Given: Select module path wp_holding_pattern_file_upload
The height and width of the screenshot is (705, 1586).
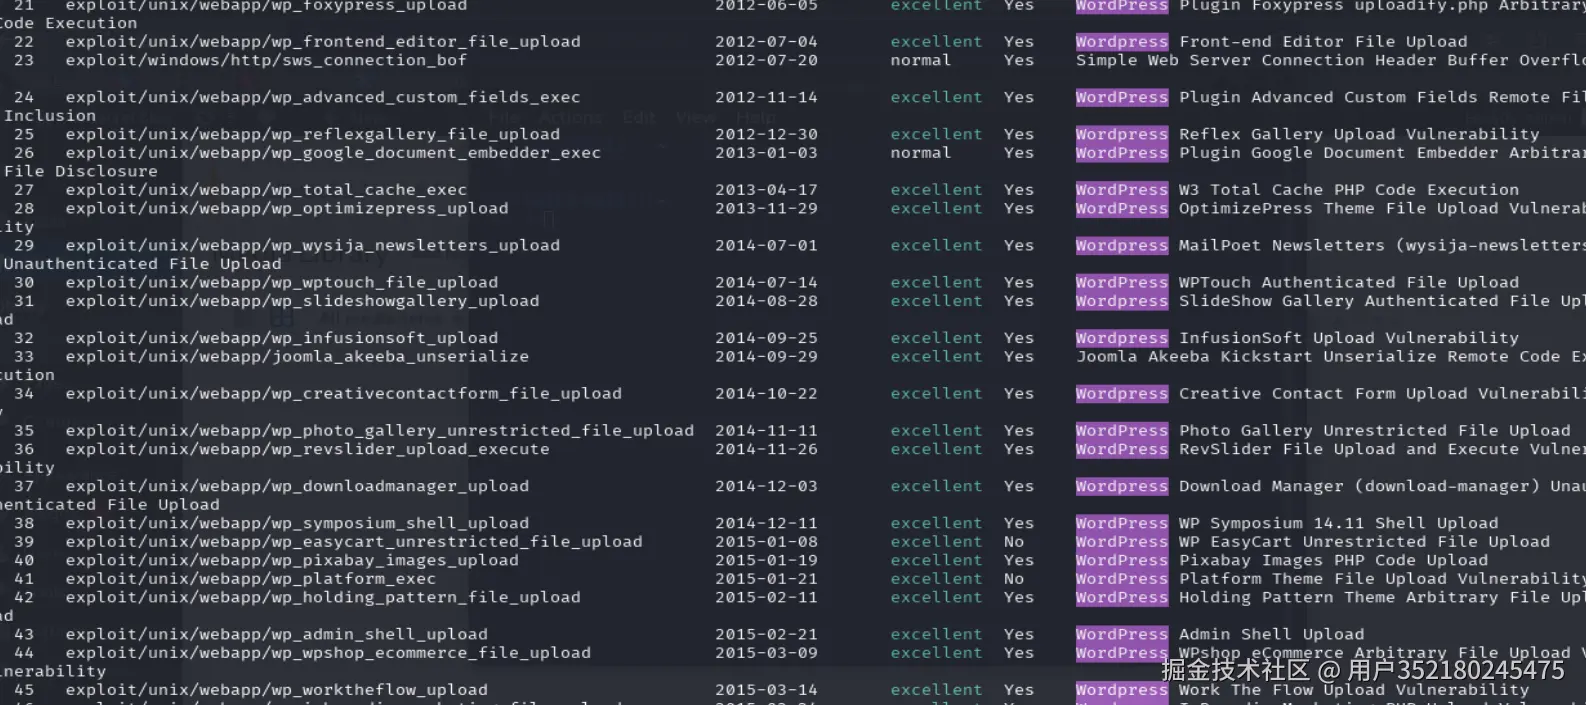Looking at the screenshot, I should [x=323, y=597].
